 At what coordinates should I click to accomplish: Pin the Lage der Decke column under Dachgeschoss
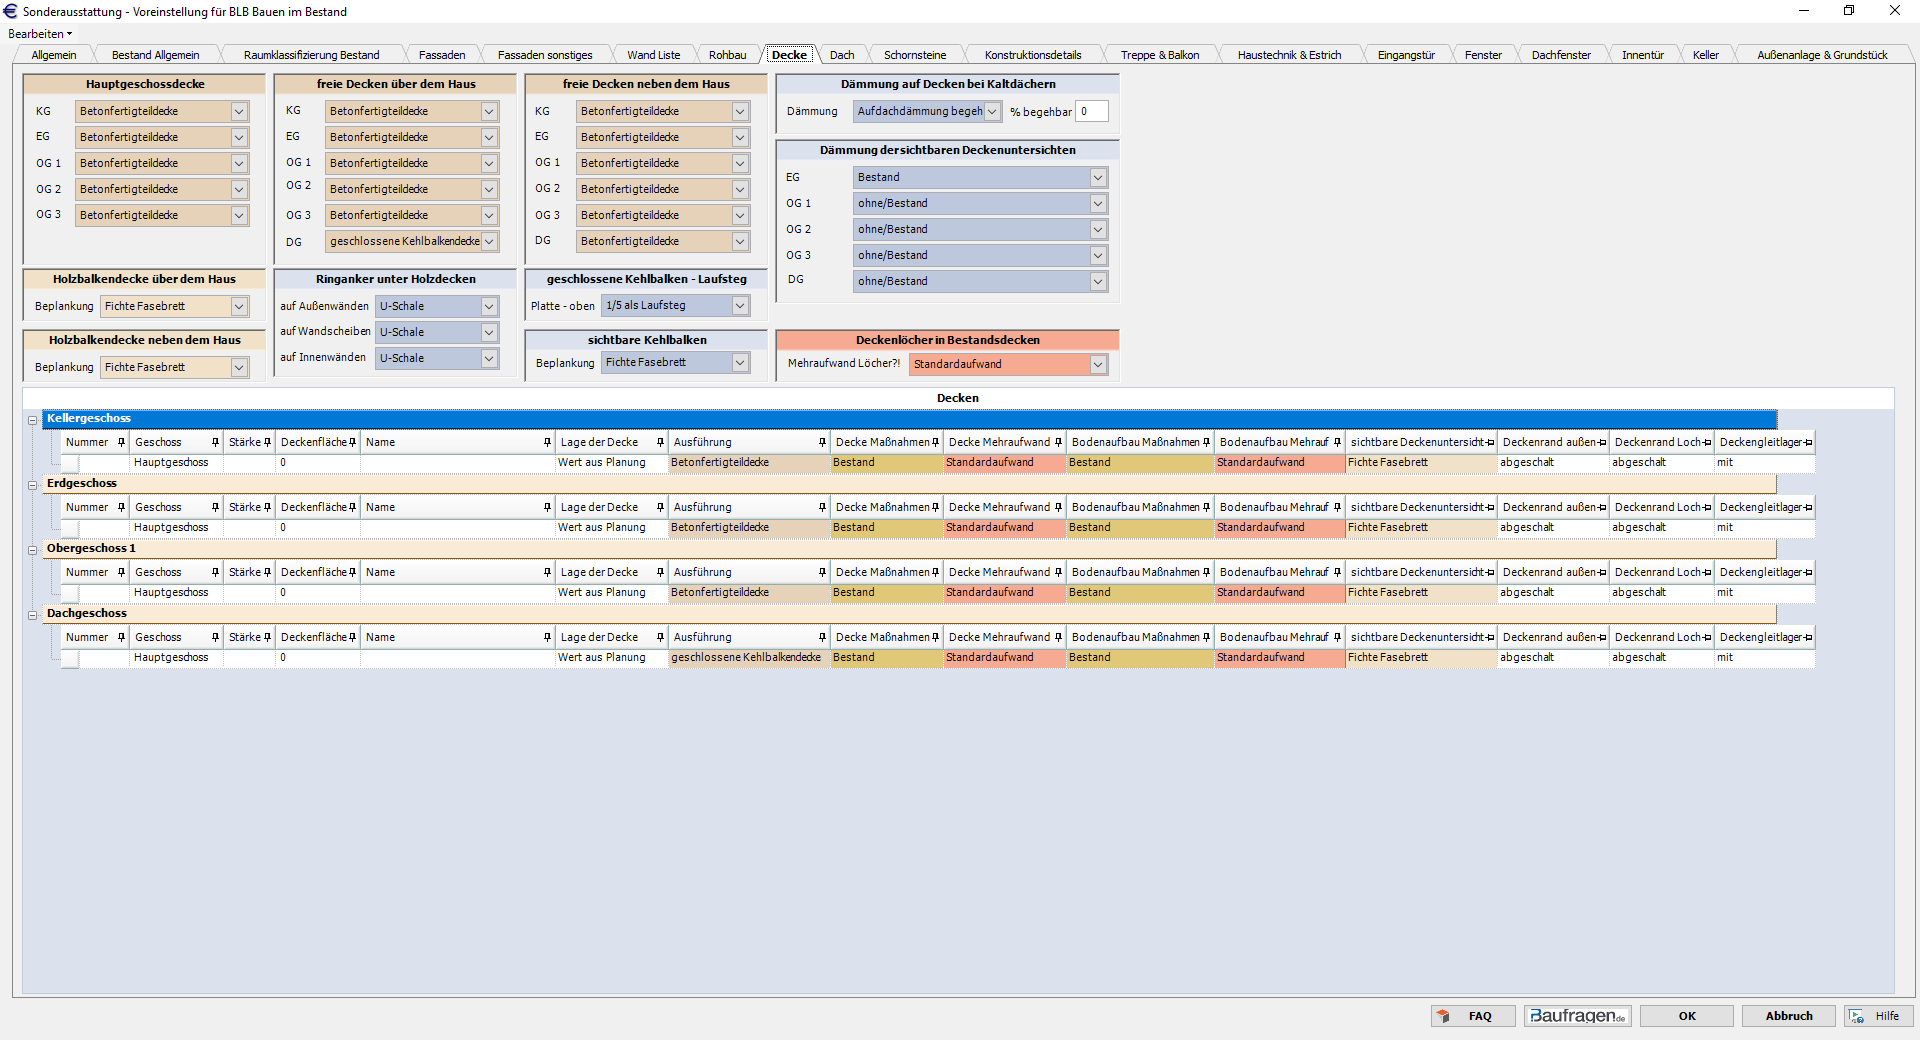(660, 637)
